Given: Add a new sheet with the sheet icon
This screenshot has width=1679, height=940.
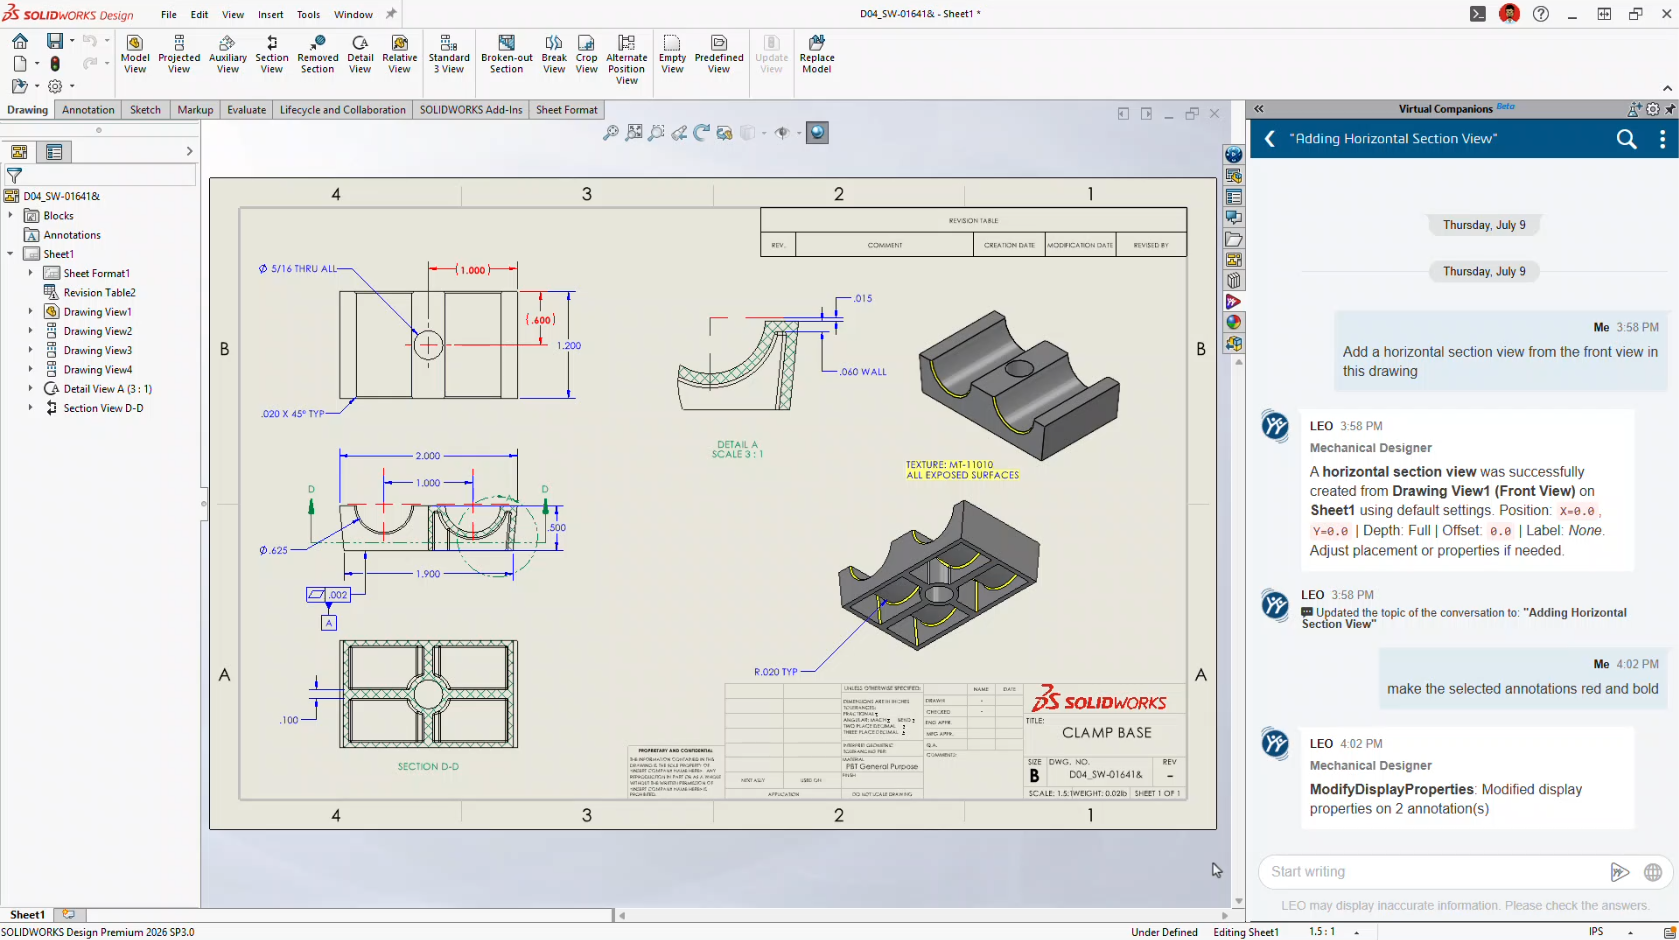Looking at the screenshot, I should pyautogui.click(x=69, y=915).
